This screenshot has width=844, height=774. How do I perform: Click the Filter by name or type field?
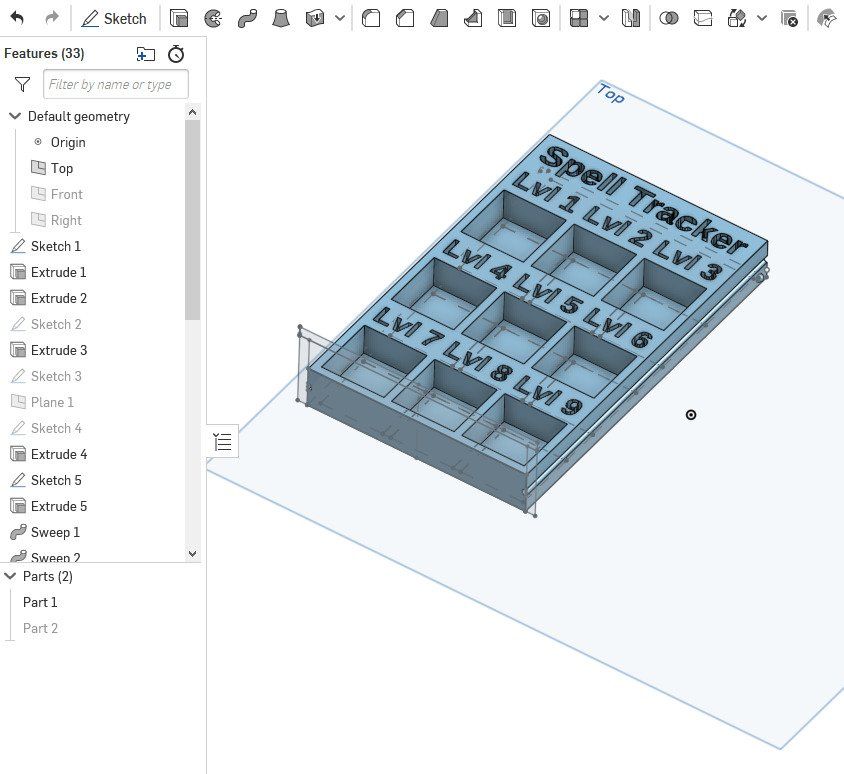tap(115, 85)
